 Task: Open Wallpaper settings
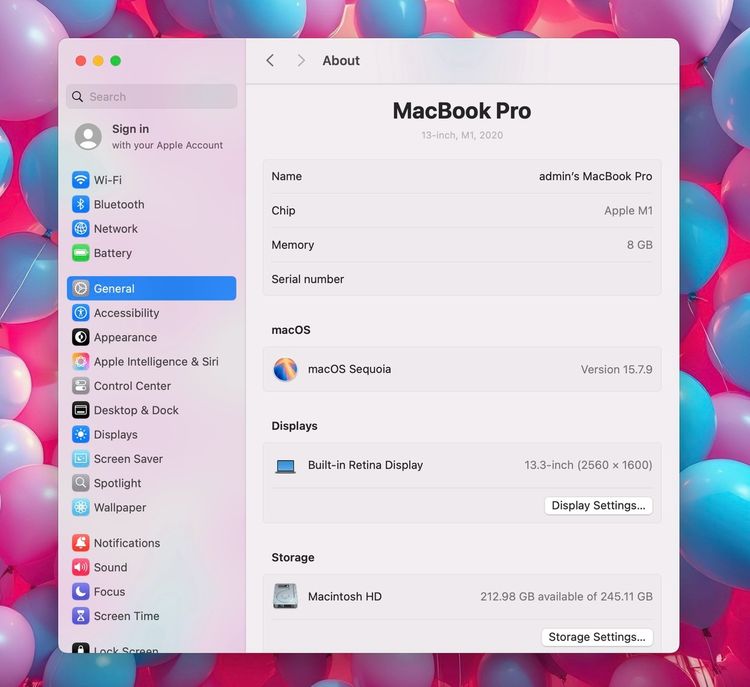tap(152, 508)
